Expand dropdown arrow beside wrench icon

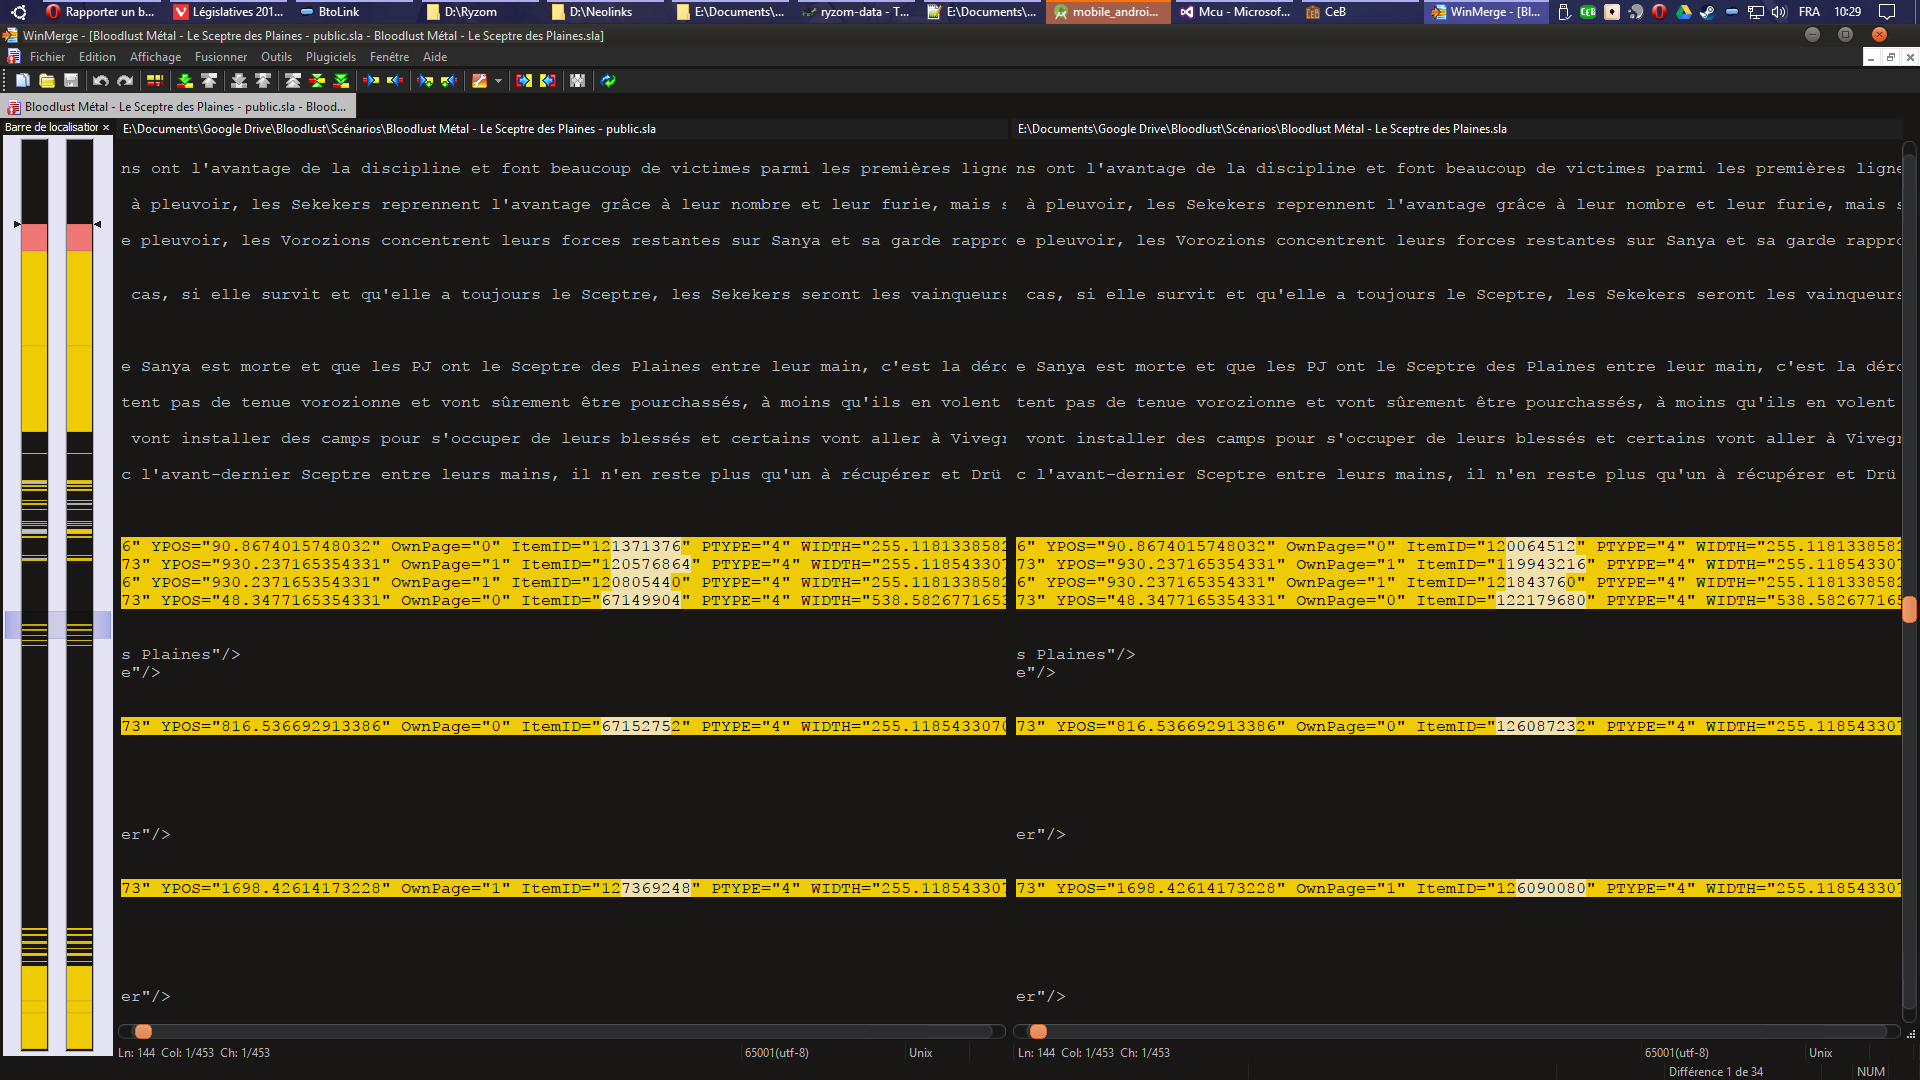click(x=498, y=81)
